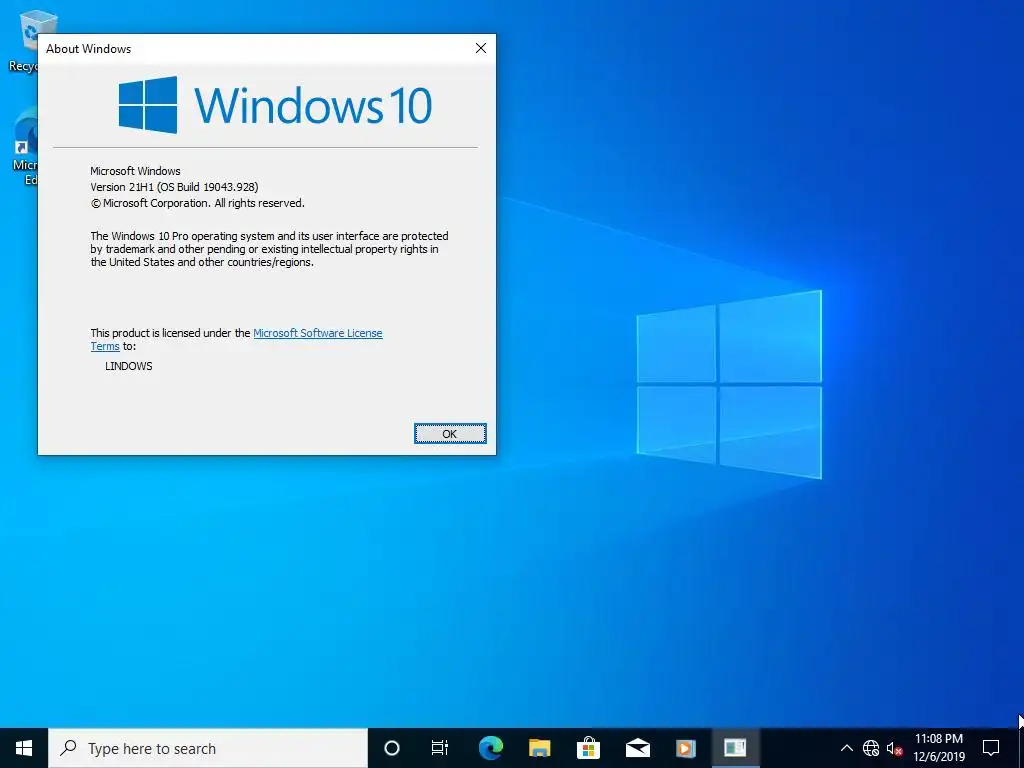Click the About Windows title bar text
The image size is (1024, 768).
tap(88, 48)
